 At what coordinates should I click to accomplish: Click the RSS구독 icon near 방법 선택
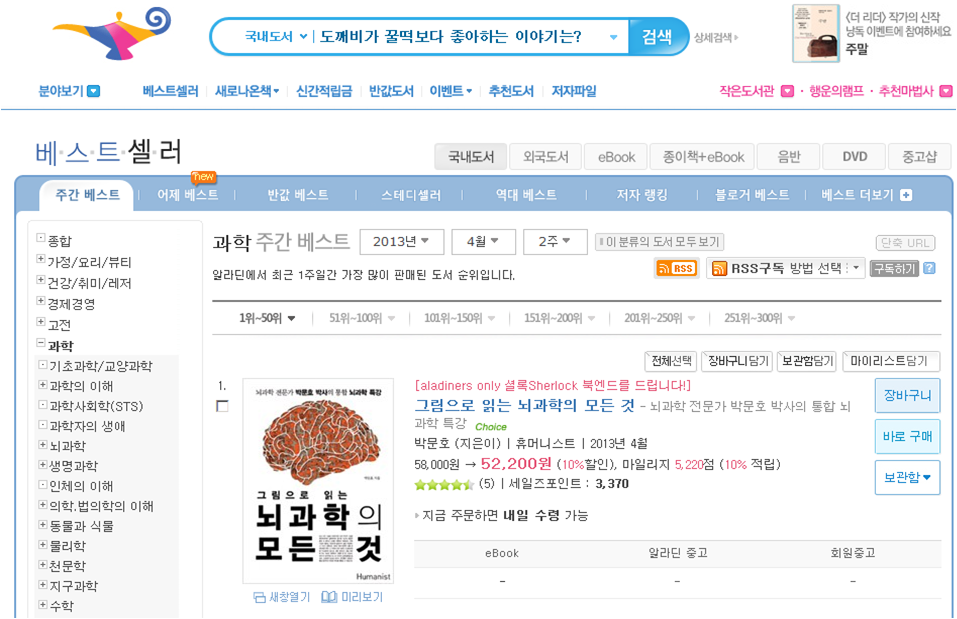718,269
